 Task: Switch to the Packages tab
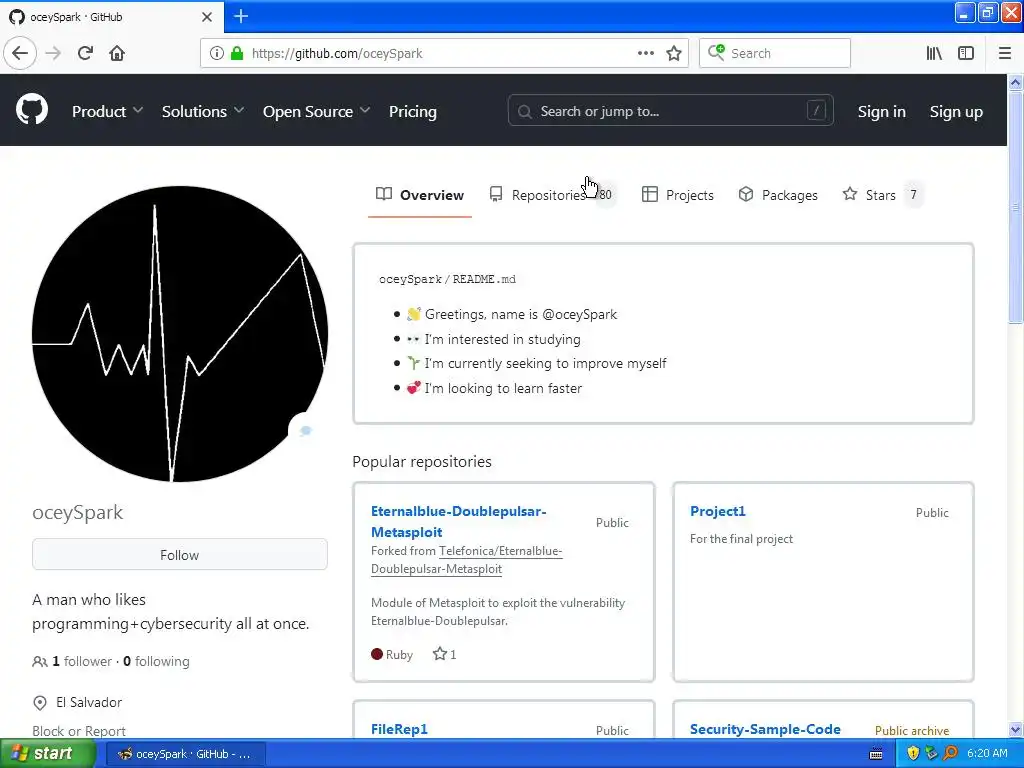[x=778, y=195]
